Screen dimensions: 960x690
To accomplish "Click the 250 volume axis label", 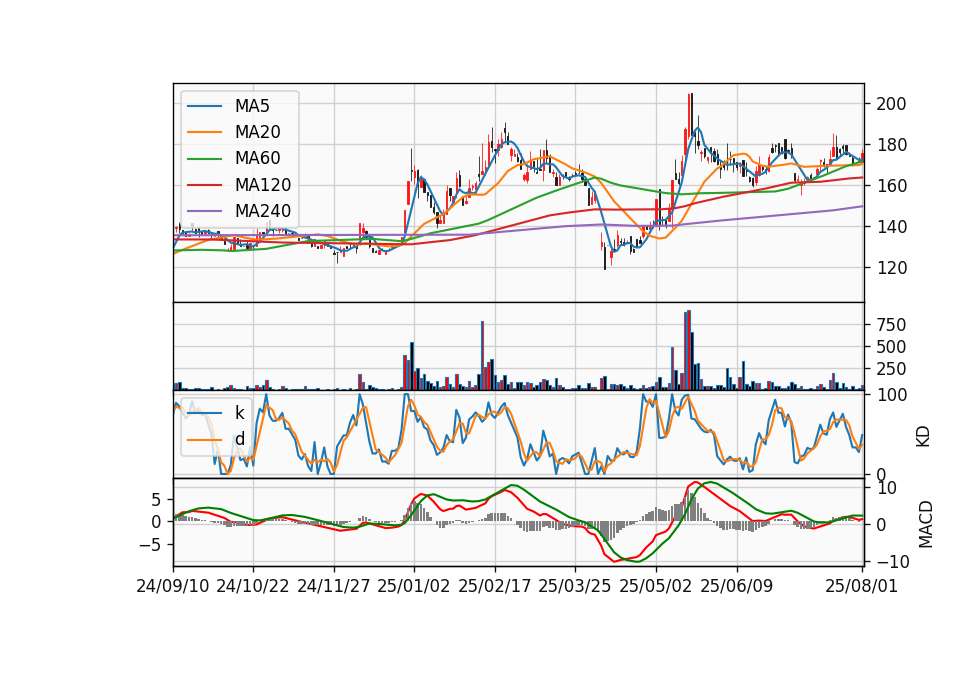I will point(891,369).
